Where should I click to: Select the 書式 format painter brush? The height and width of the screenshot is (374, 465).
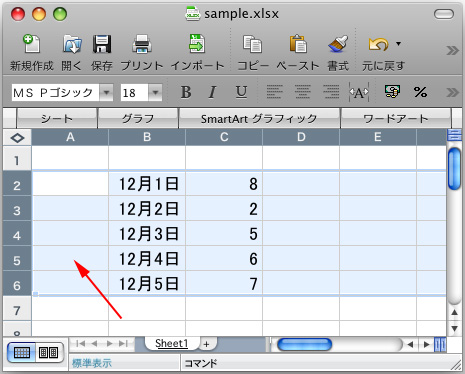(x=338, y=44)
